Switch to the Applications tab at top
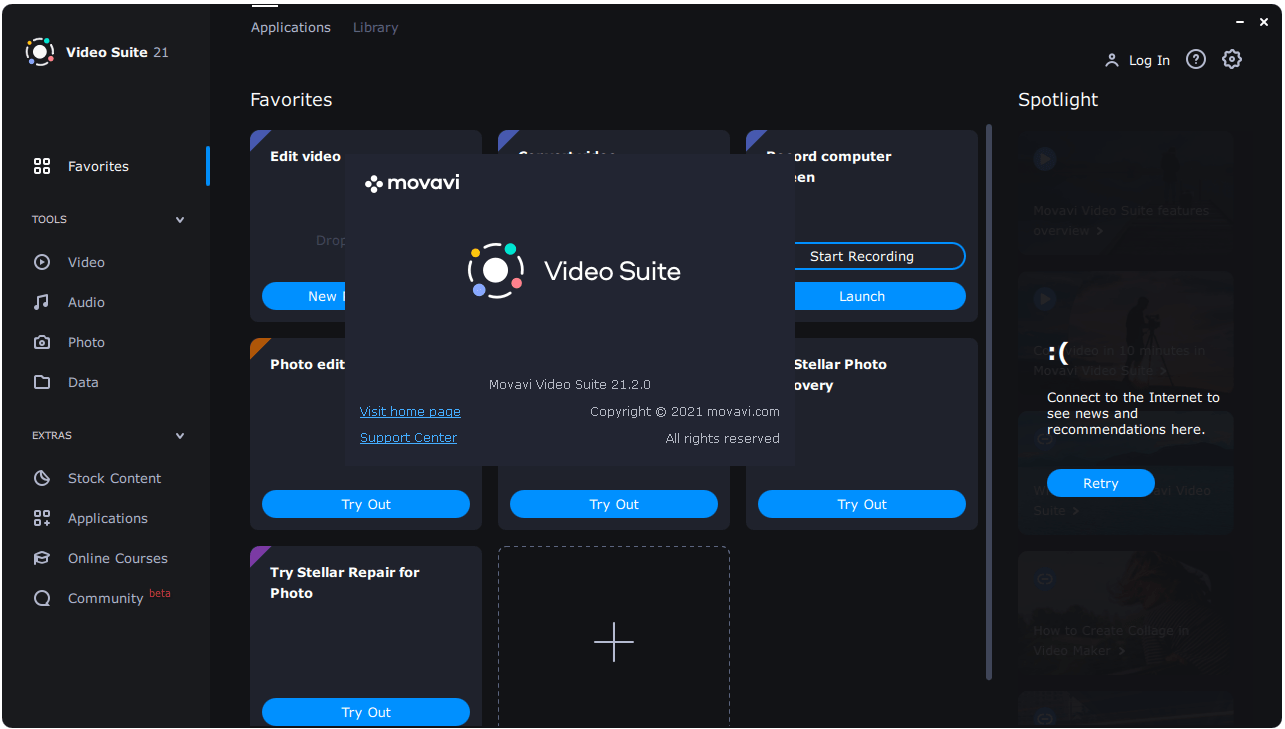This screenshot has width=1285, height=729. click(x=291, y=27)
